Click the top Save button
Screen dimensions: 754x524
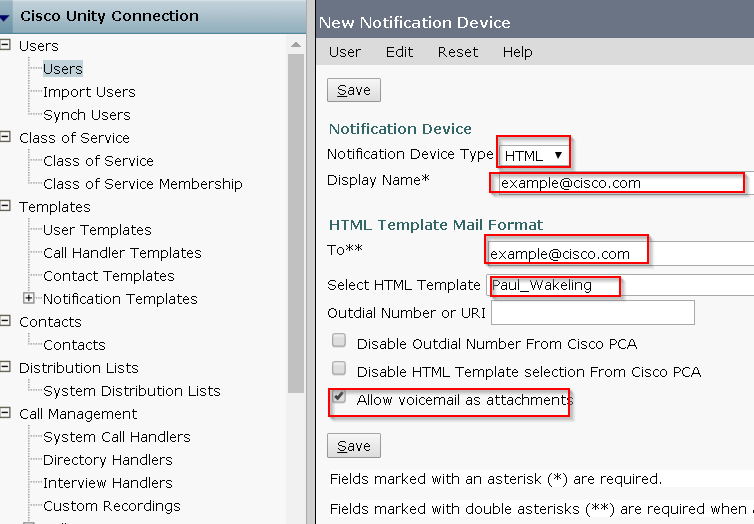(354, 90)
